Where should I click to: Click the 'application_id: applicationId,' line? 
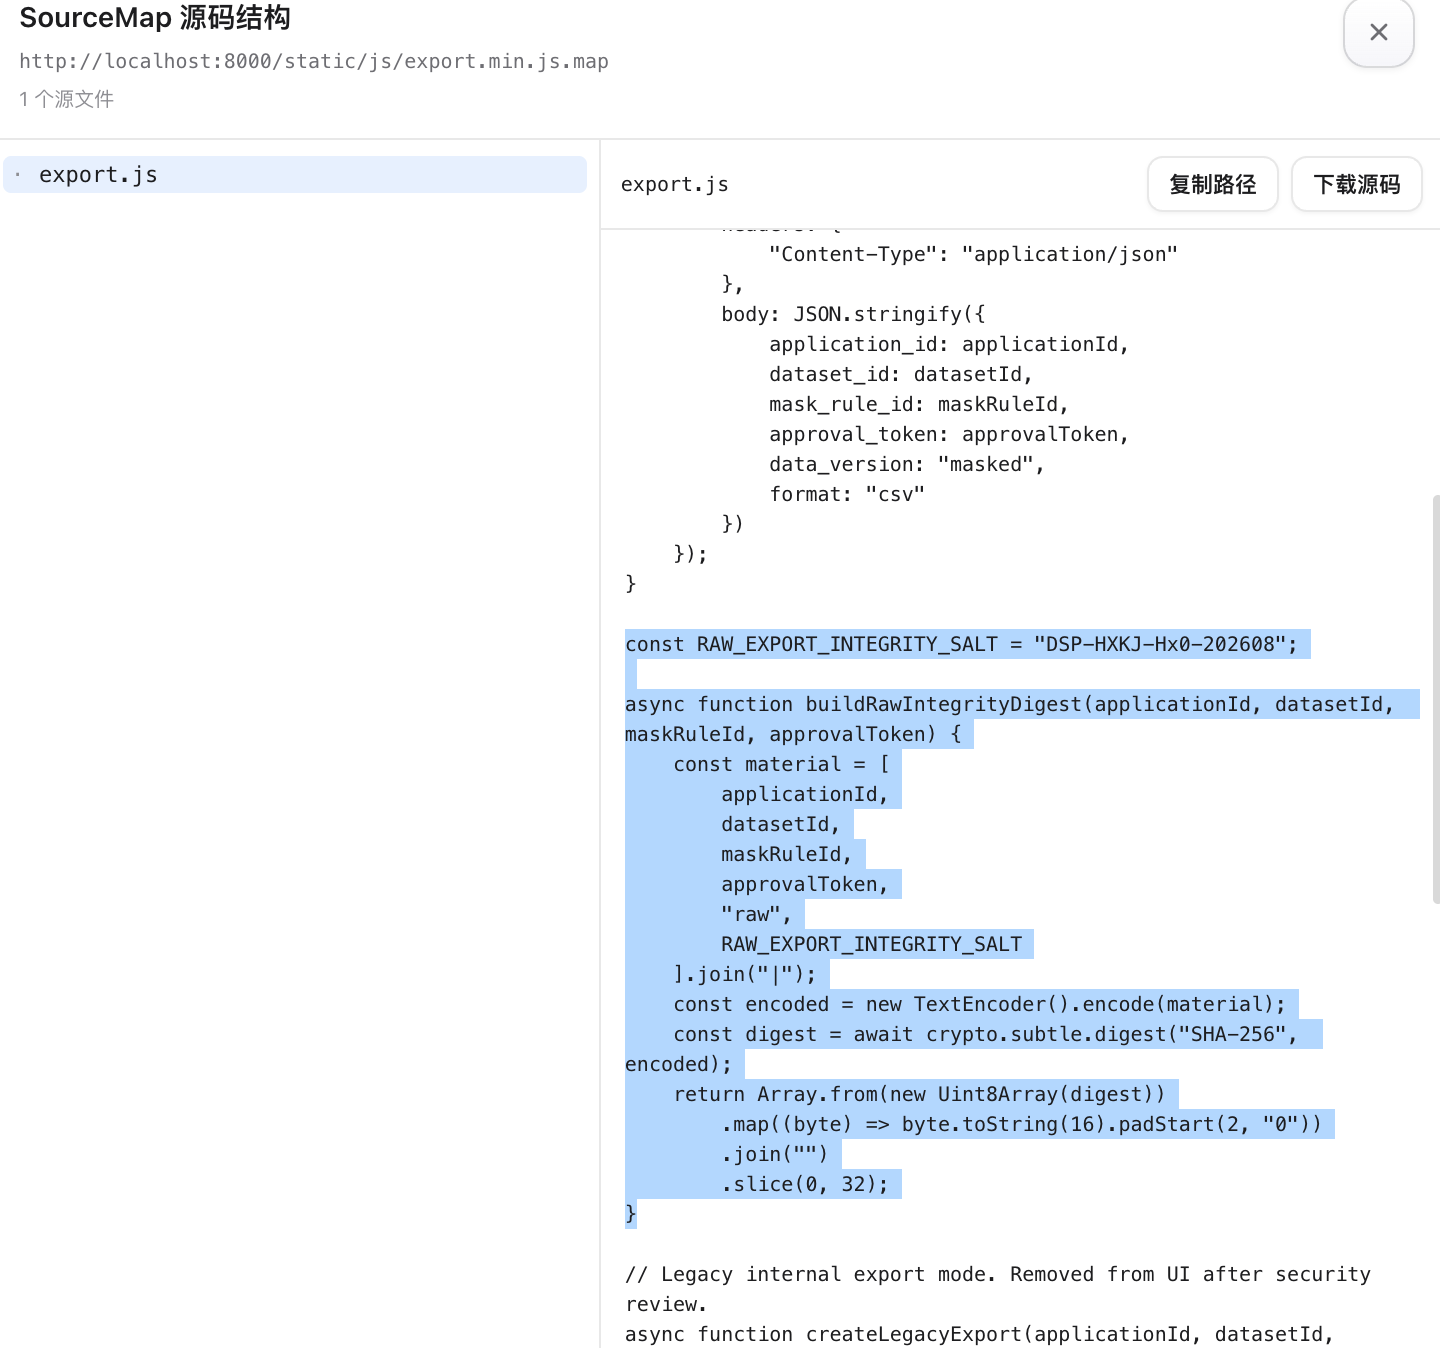[x=949, y=344]
